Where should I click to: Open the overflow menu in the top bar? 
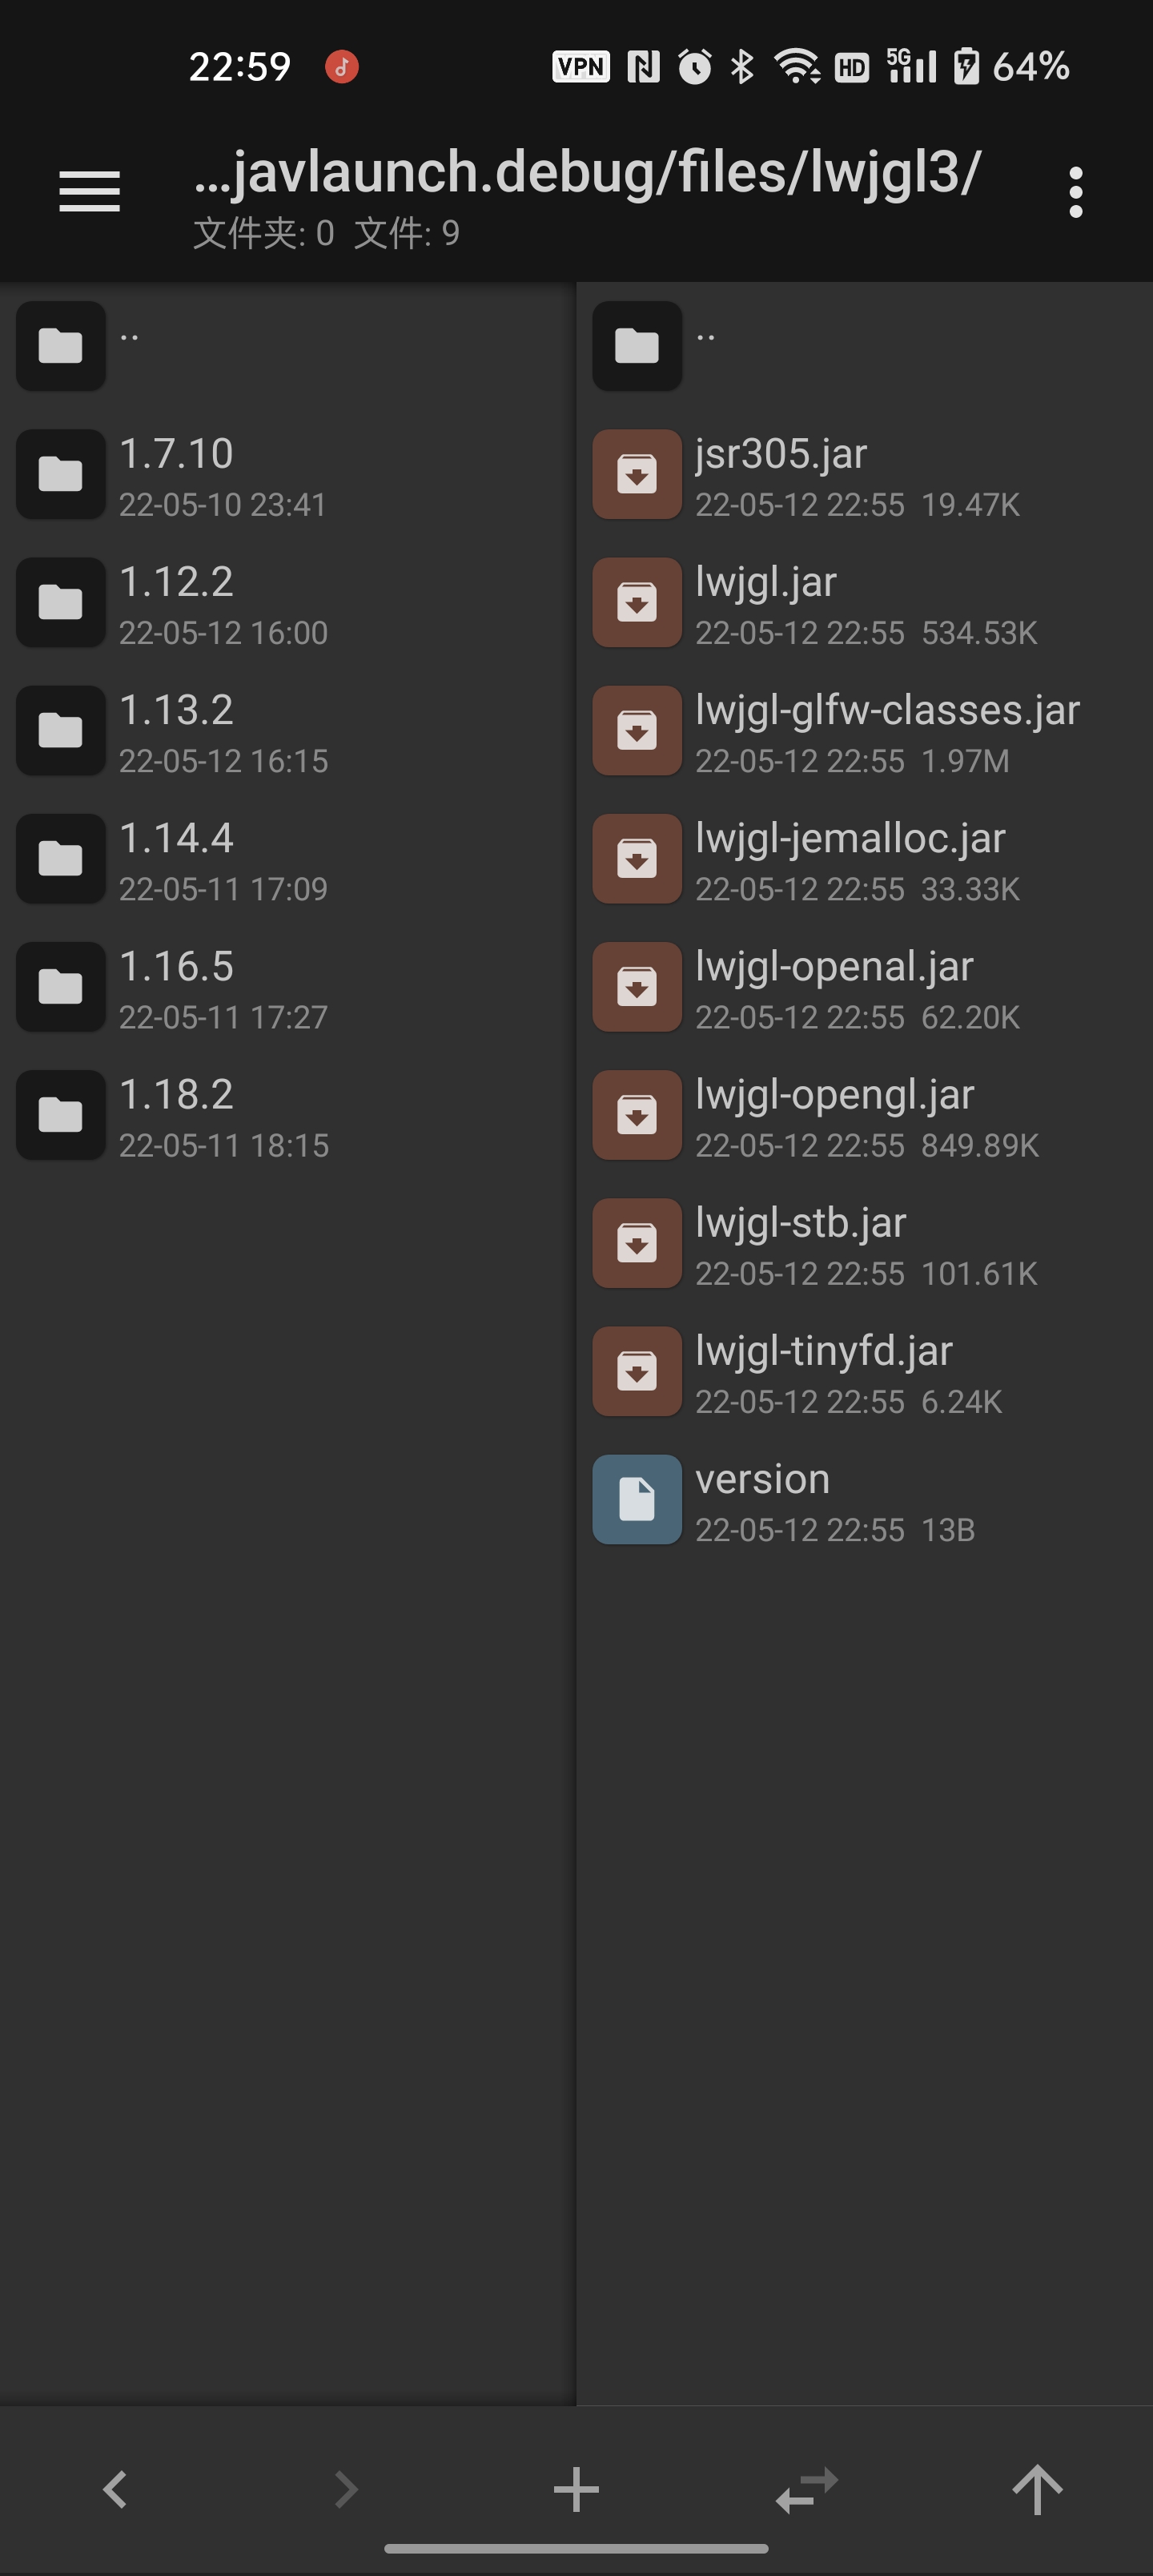click(1075, 191)
